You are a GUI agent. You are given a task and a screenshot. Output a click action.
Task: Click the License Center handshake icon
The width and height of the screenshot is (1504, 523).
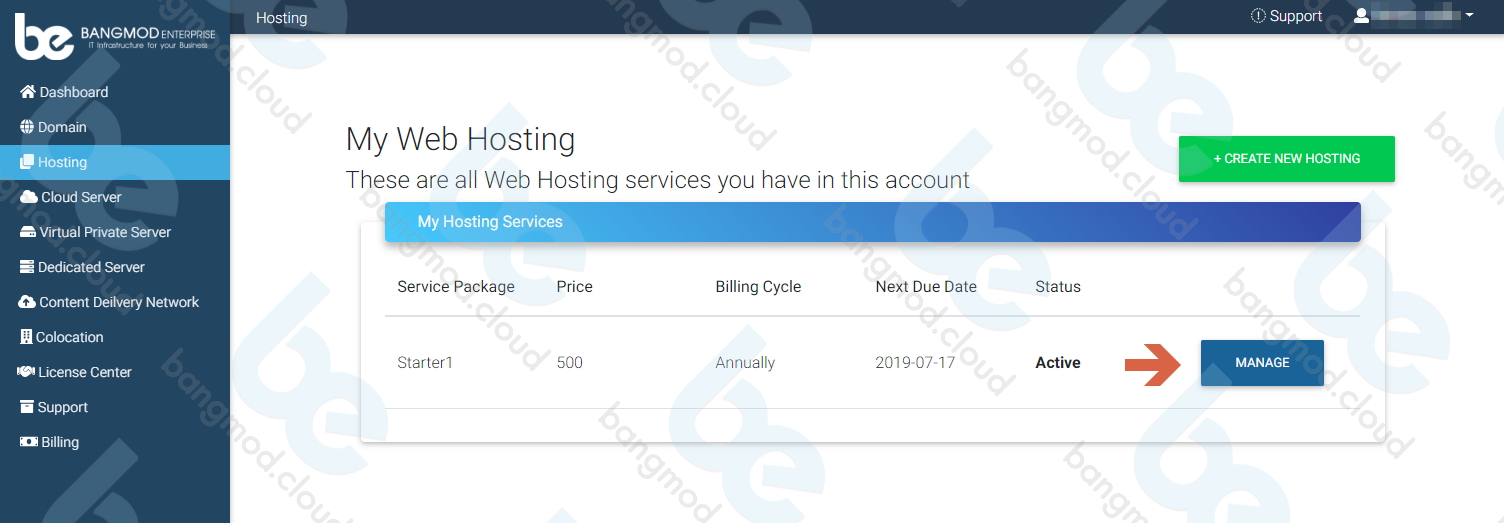[27, 372]
